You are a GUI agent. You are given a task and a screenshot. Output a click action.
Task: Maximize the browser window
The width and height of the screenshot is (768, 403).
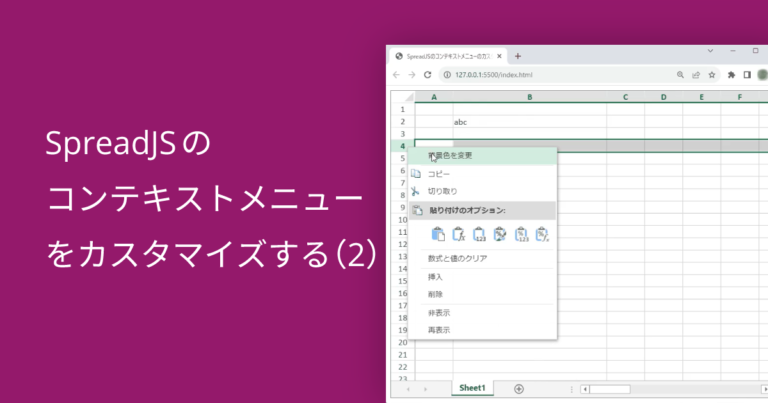pos(756,51)
